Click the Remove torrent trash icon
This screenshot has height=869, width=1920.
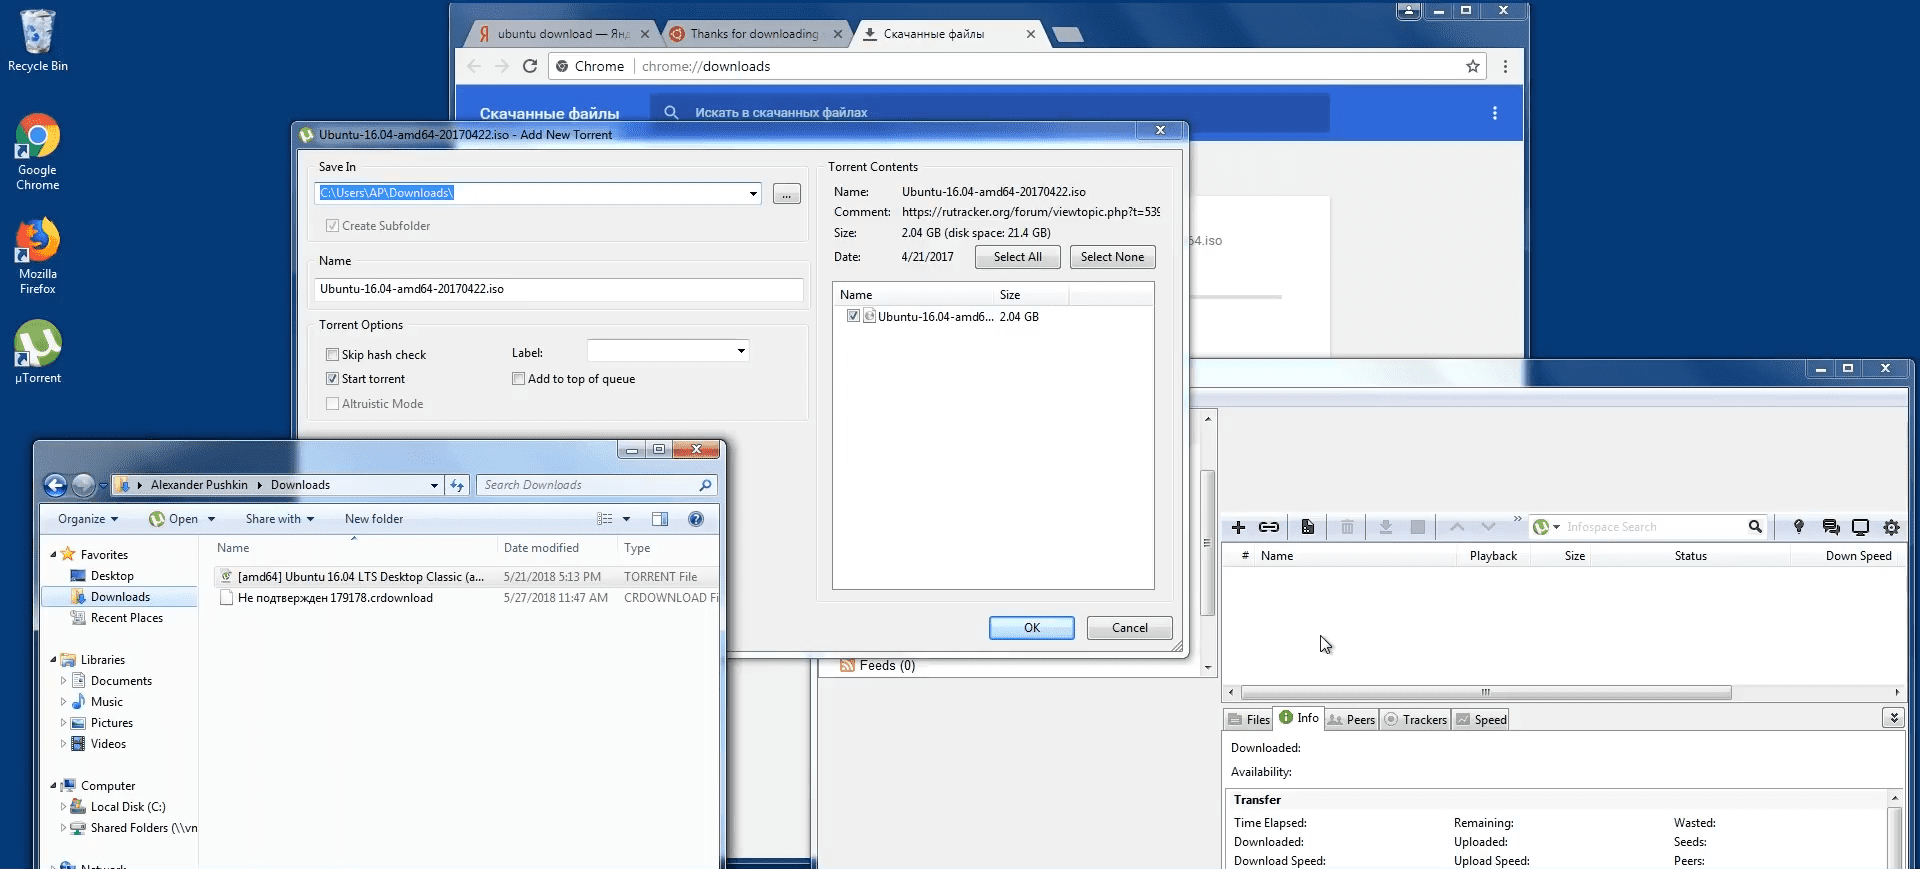[x=1347, y=527]
